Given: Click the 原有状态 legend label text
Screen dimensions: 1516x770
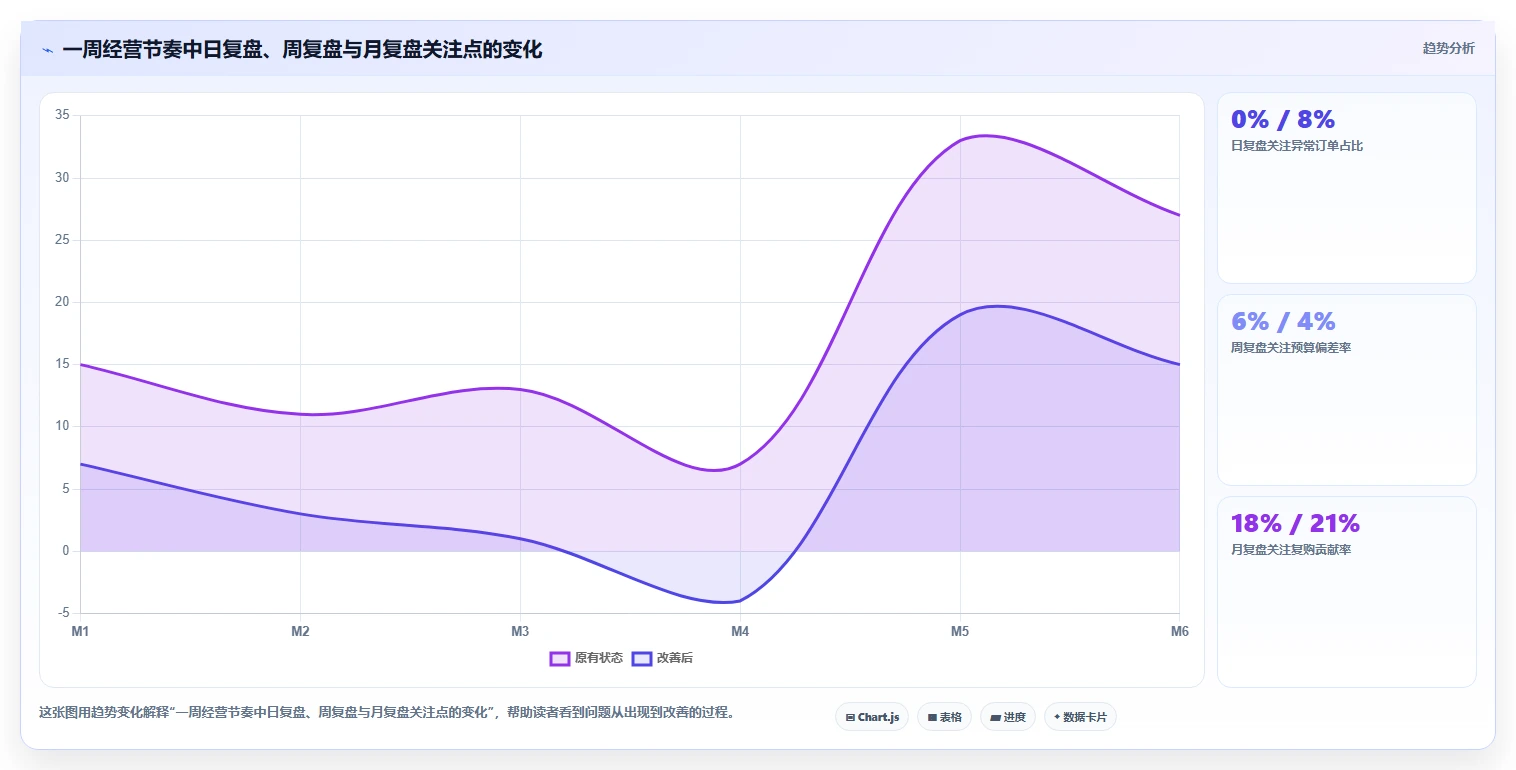Looking at the screenshot, I should [x=598, y=658].
